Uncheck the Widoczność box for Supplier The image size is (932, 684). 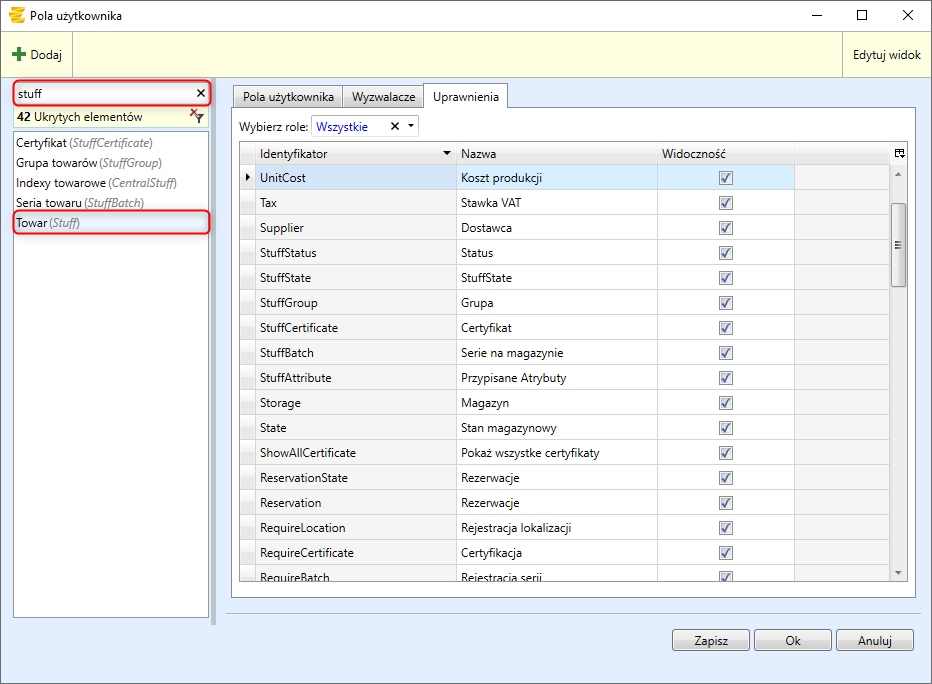[x=726, y=228]
